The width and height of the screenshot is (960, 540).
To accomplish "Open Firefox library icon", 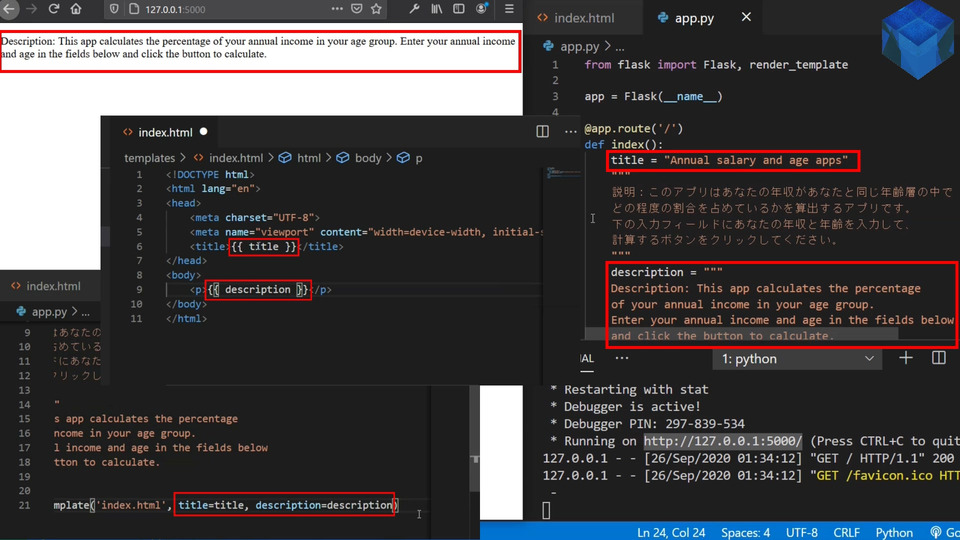I will click(437, 9).
